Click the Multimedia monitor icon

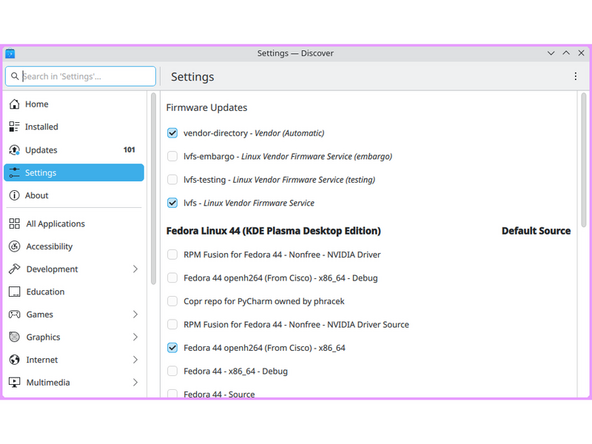[x=14, y=382]
